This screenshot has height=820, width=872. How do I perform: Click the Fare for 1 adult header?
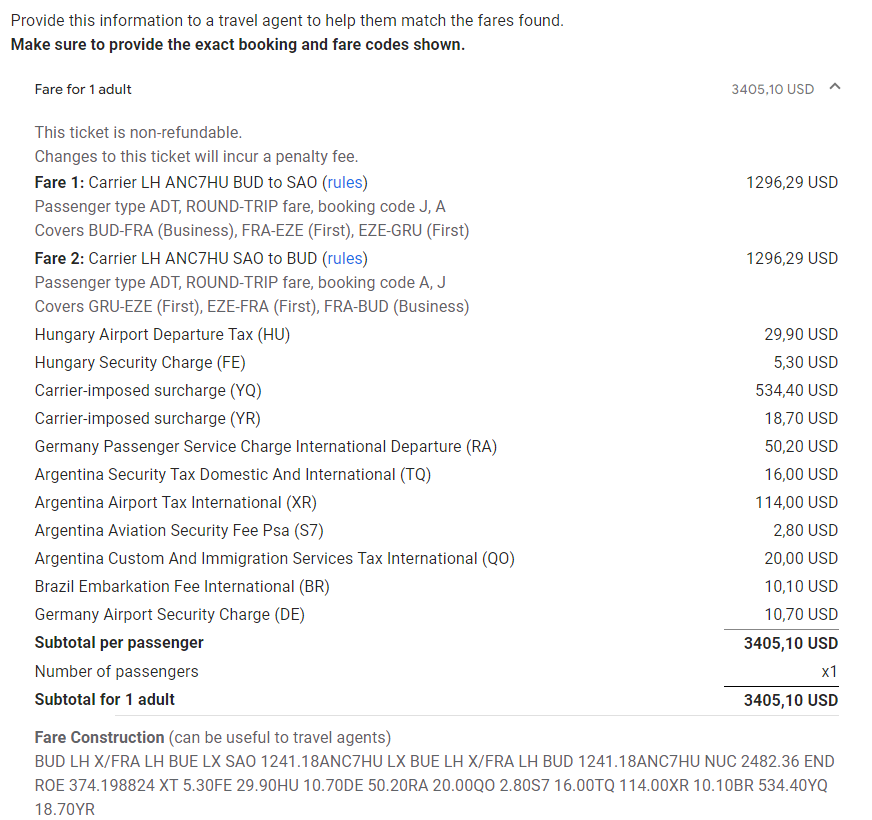pos(83,90)
